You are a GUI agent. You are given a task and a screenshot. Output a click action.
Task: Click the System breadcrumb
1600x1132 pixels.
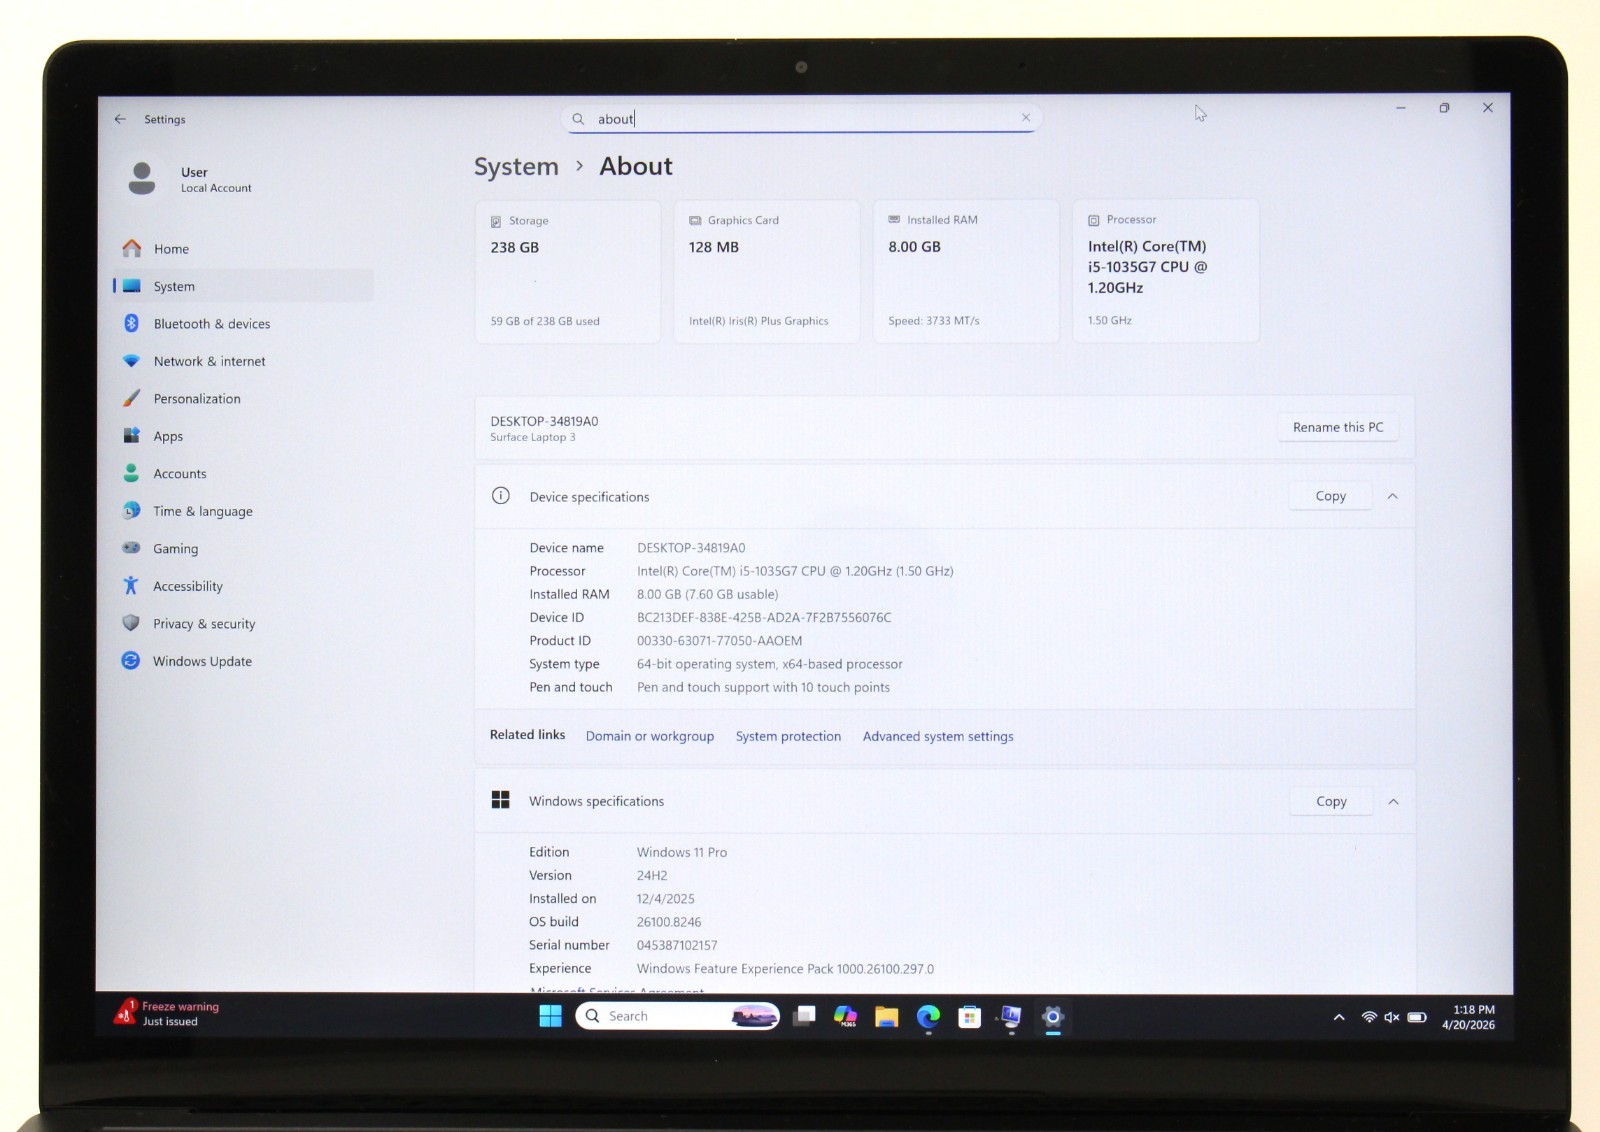pos(516,167)
